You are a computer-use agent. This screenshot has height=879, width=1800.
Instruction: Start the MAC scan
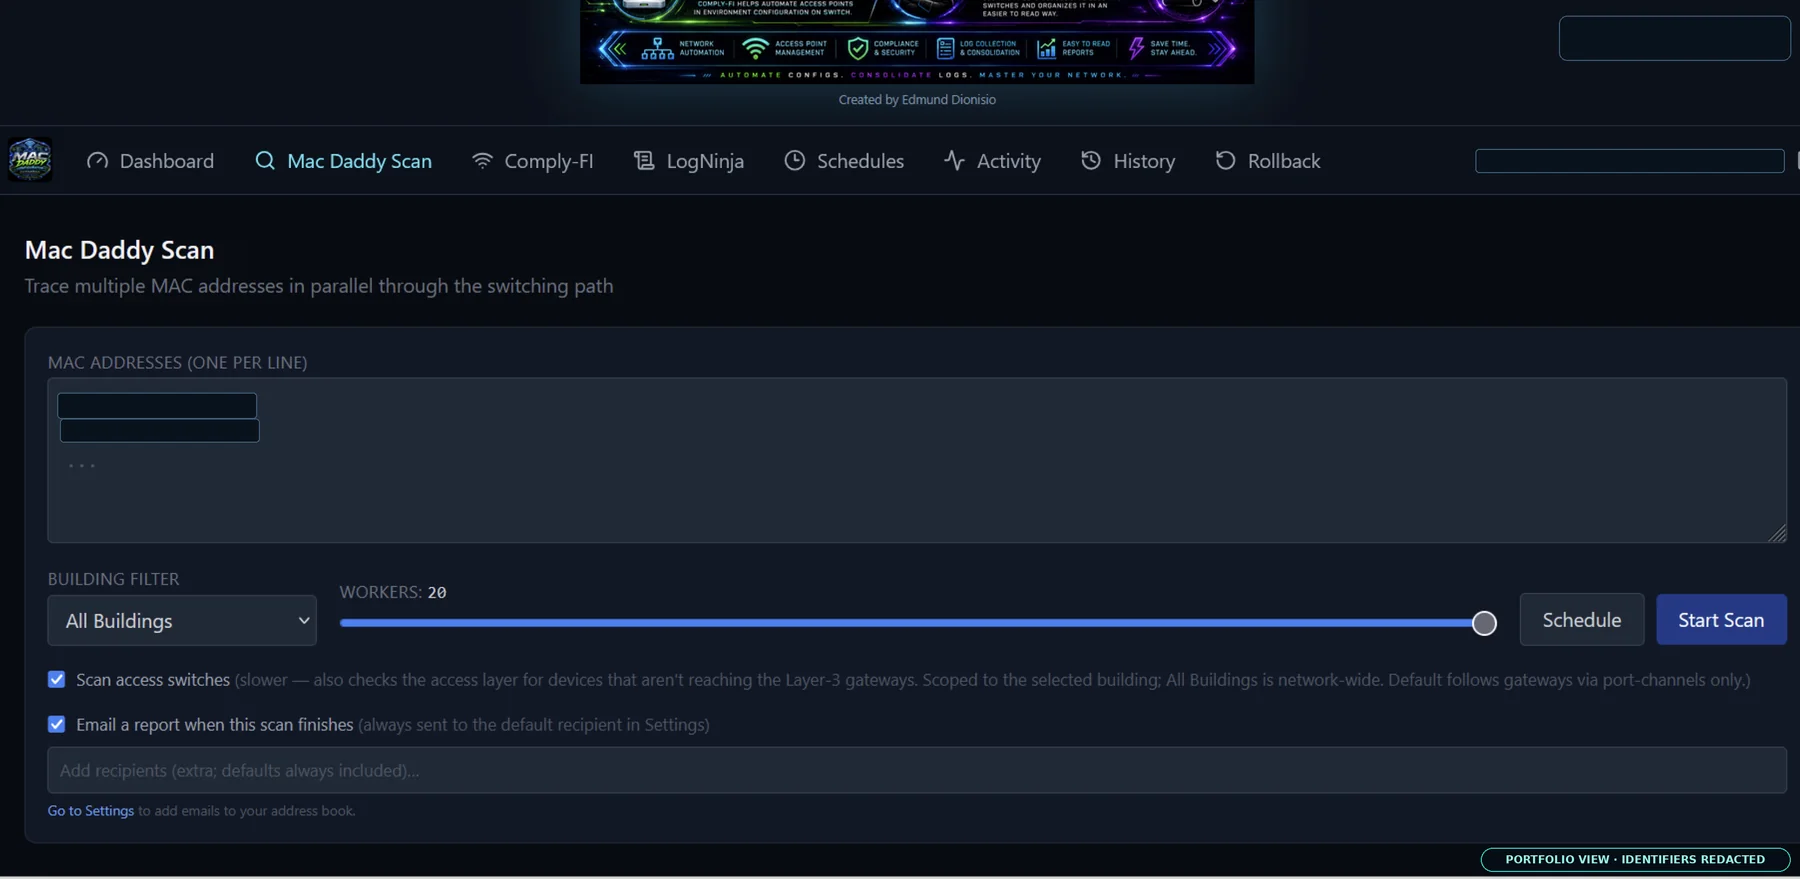[1721, 620]
